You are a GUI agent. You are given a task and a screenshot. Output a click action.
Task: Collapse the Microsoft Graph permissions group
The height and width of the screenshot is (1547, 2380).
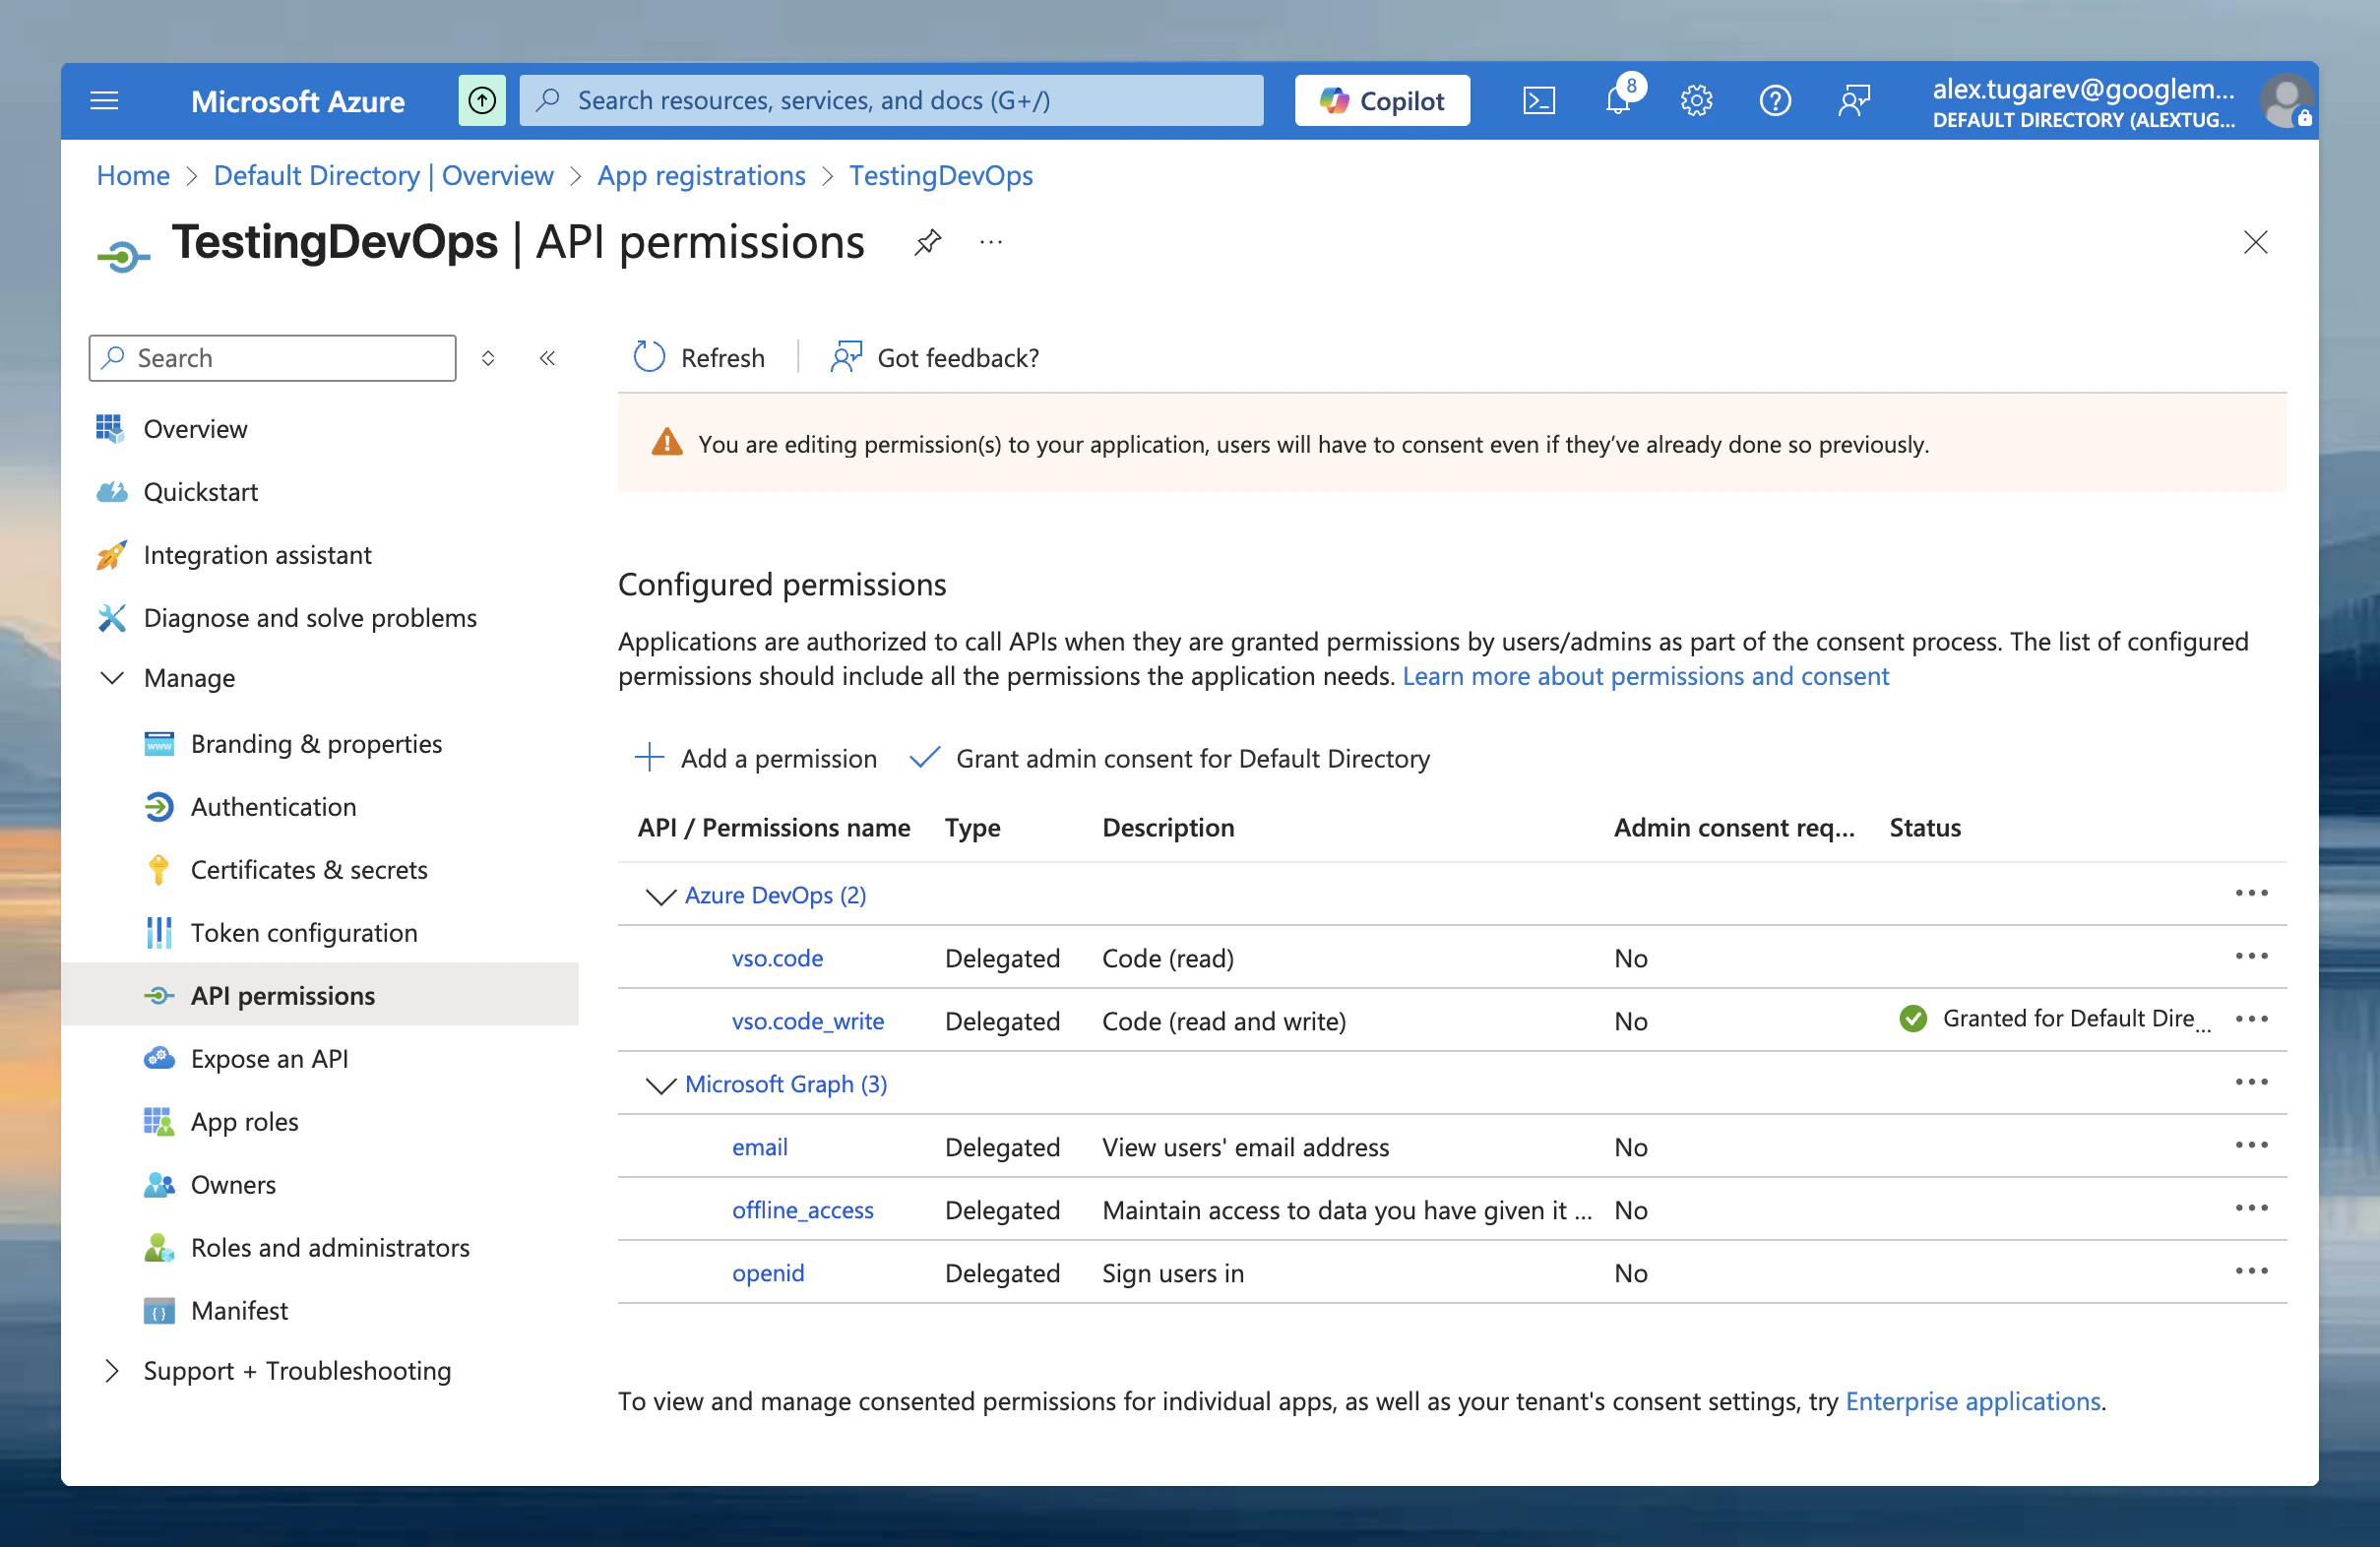click(x=660, y=1085)
